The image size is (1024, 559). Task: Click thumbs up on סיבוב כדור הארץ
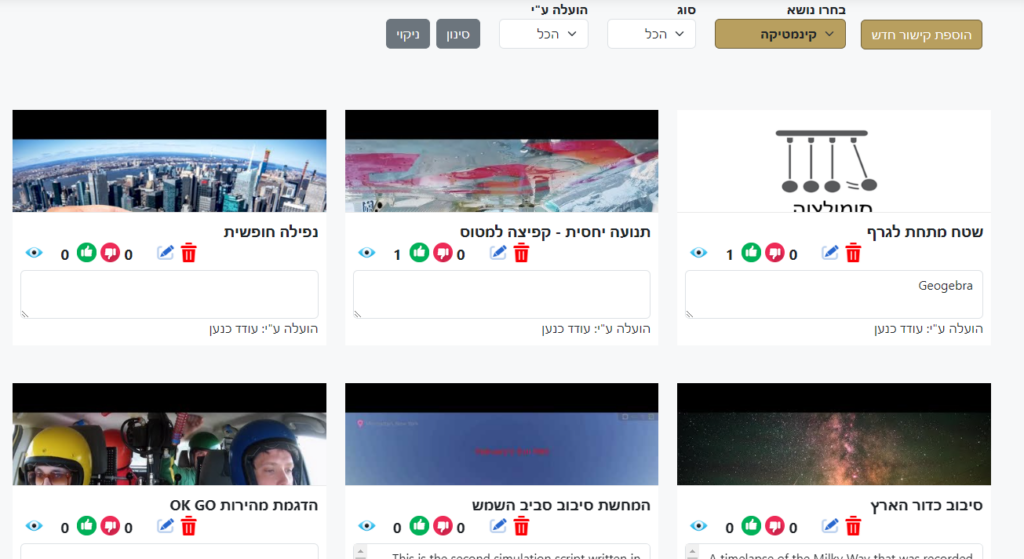tap(750, 526)
